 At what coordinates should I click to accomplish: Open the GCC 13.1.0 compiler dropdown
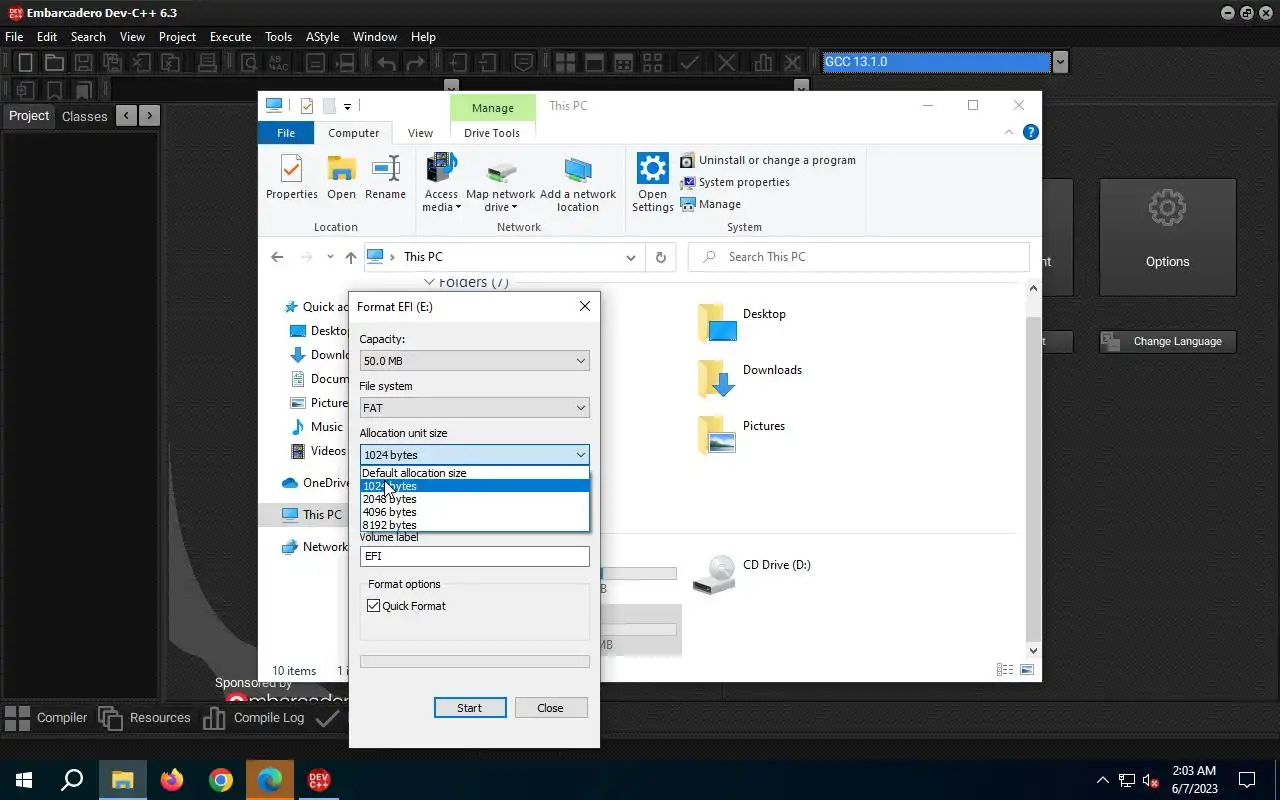[x=1060, y=62]
